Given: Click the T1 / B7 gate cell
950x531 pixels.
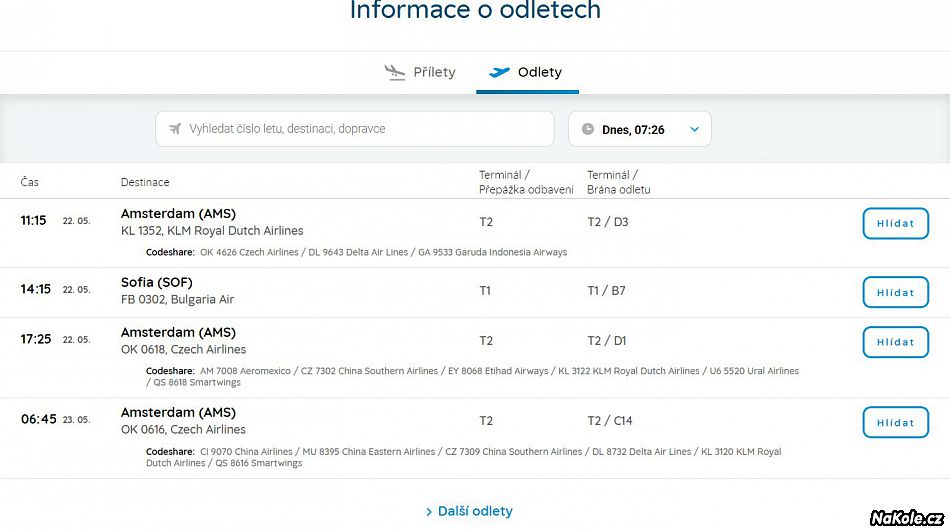Looking at the screenshot, I should coord(606,290).
